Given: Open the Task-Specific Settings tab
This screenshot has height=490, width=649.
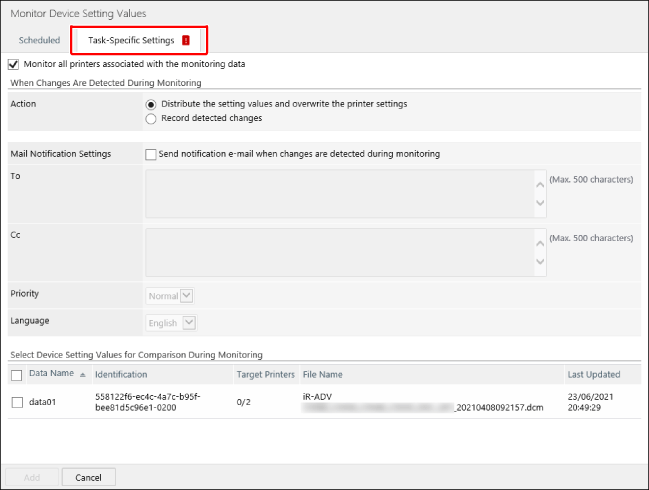Looking at the screenshot, I should pos(130,40).
